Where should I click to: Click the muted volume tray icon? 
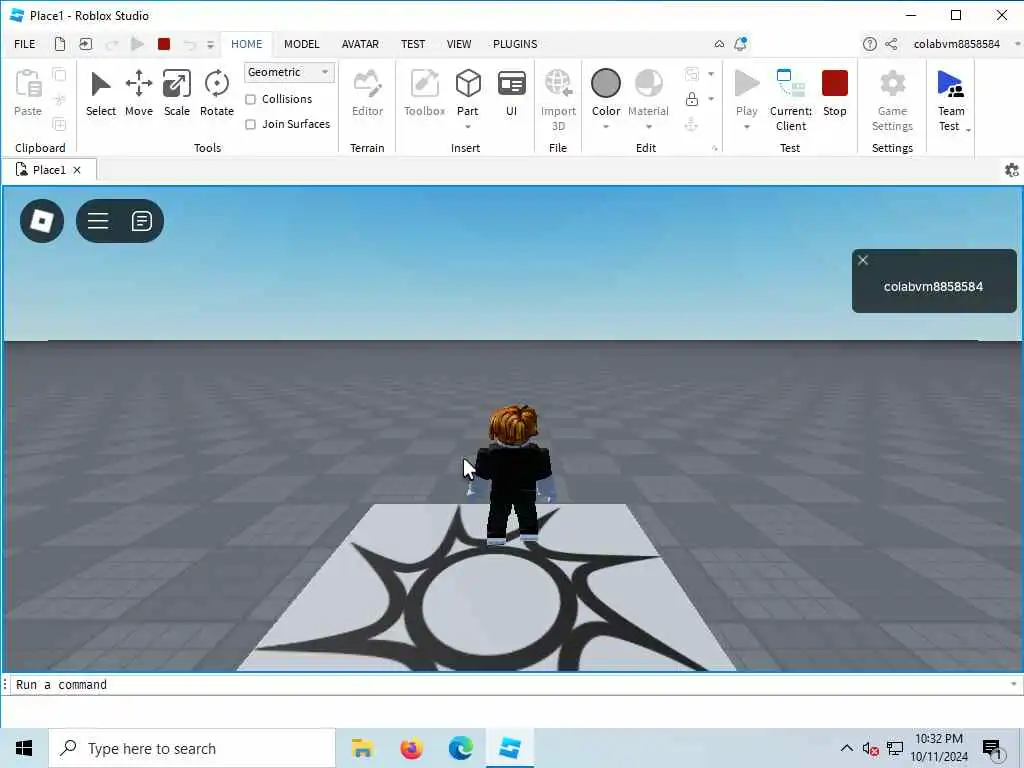(x=870, y=748)
